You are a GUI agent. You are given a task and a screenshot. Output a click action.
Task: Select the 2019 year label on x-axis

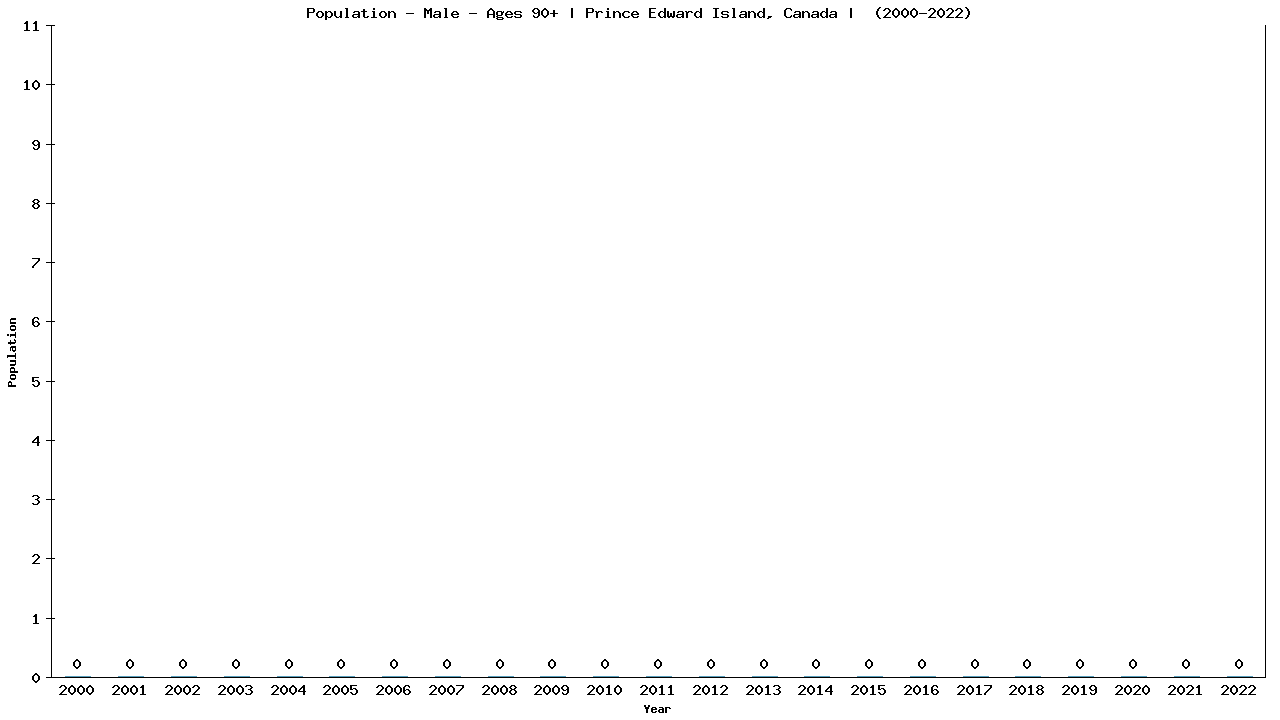1080,690
